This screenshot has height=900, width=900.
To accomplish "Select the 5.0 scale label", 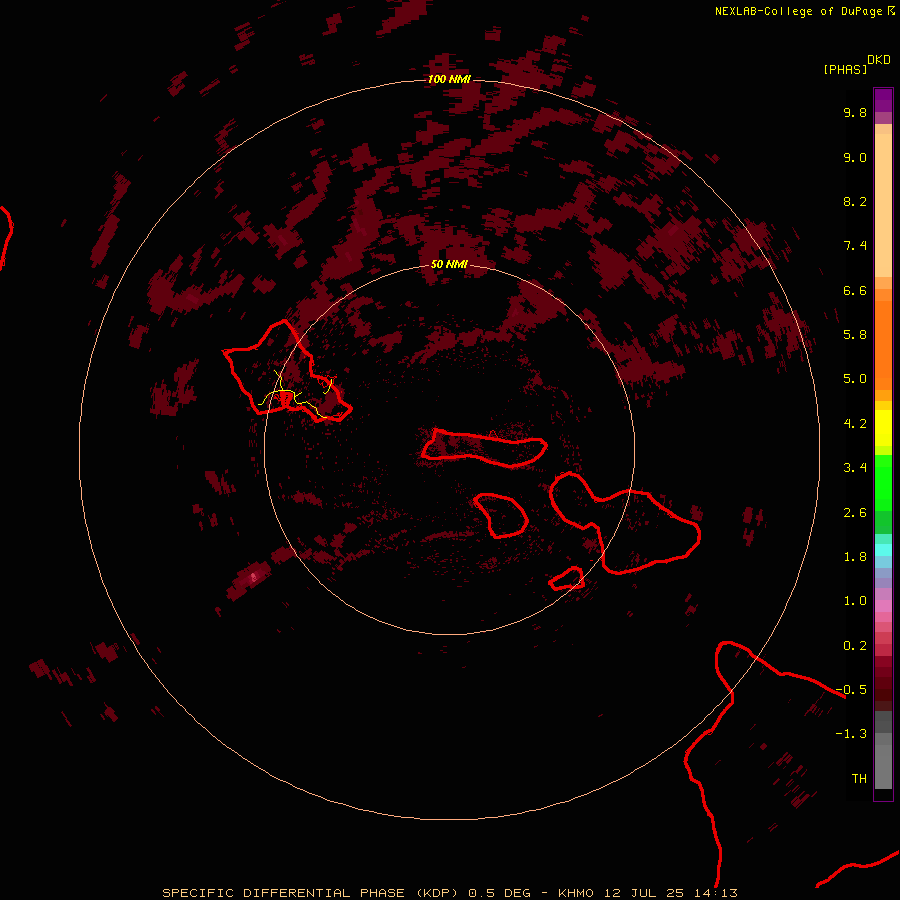I will [x=855, y=379].
